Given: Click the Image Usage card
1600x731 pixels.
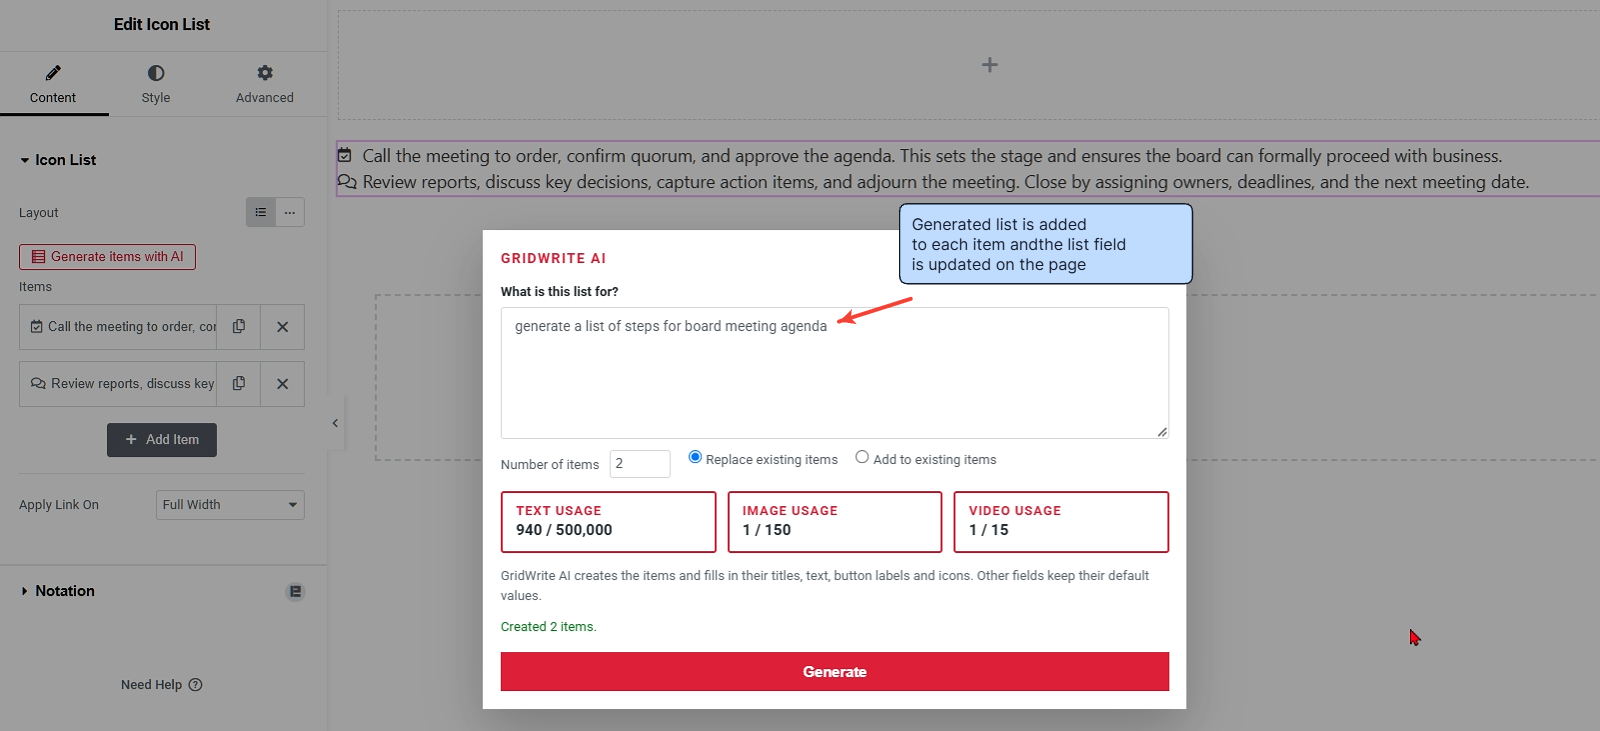Looking at the screenshot, I should click(x=835, y=522).
